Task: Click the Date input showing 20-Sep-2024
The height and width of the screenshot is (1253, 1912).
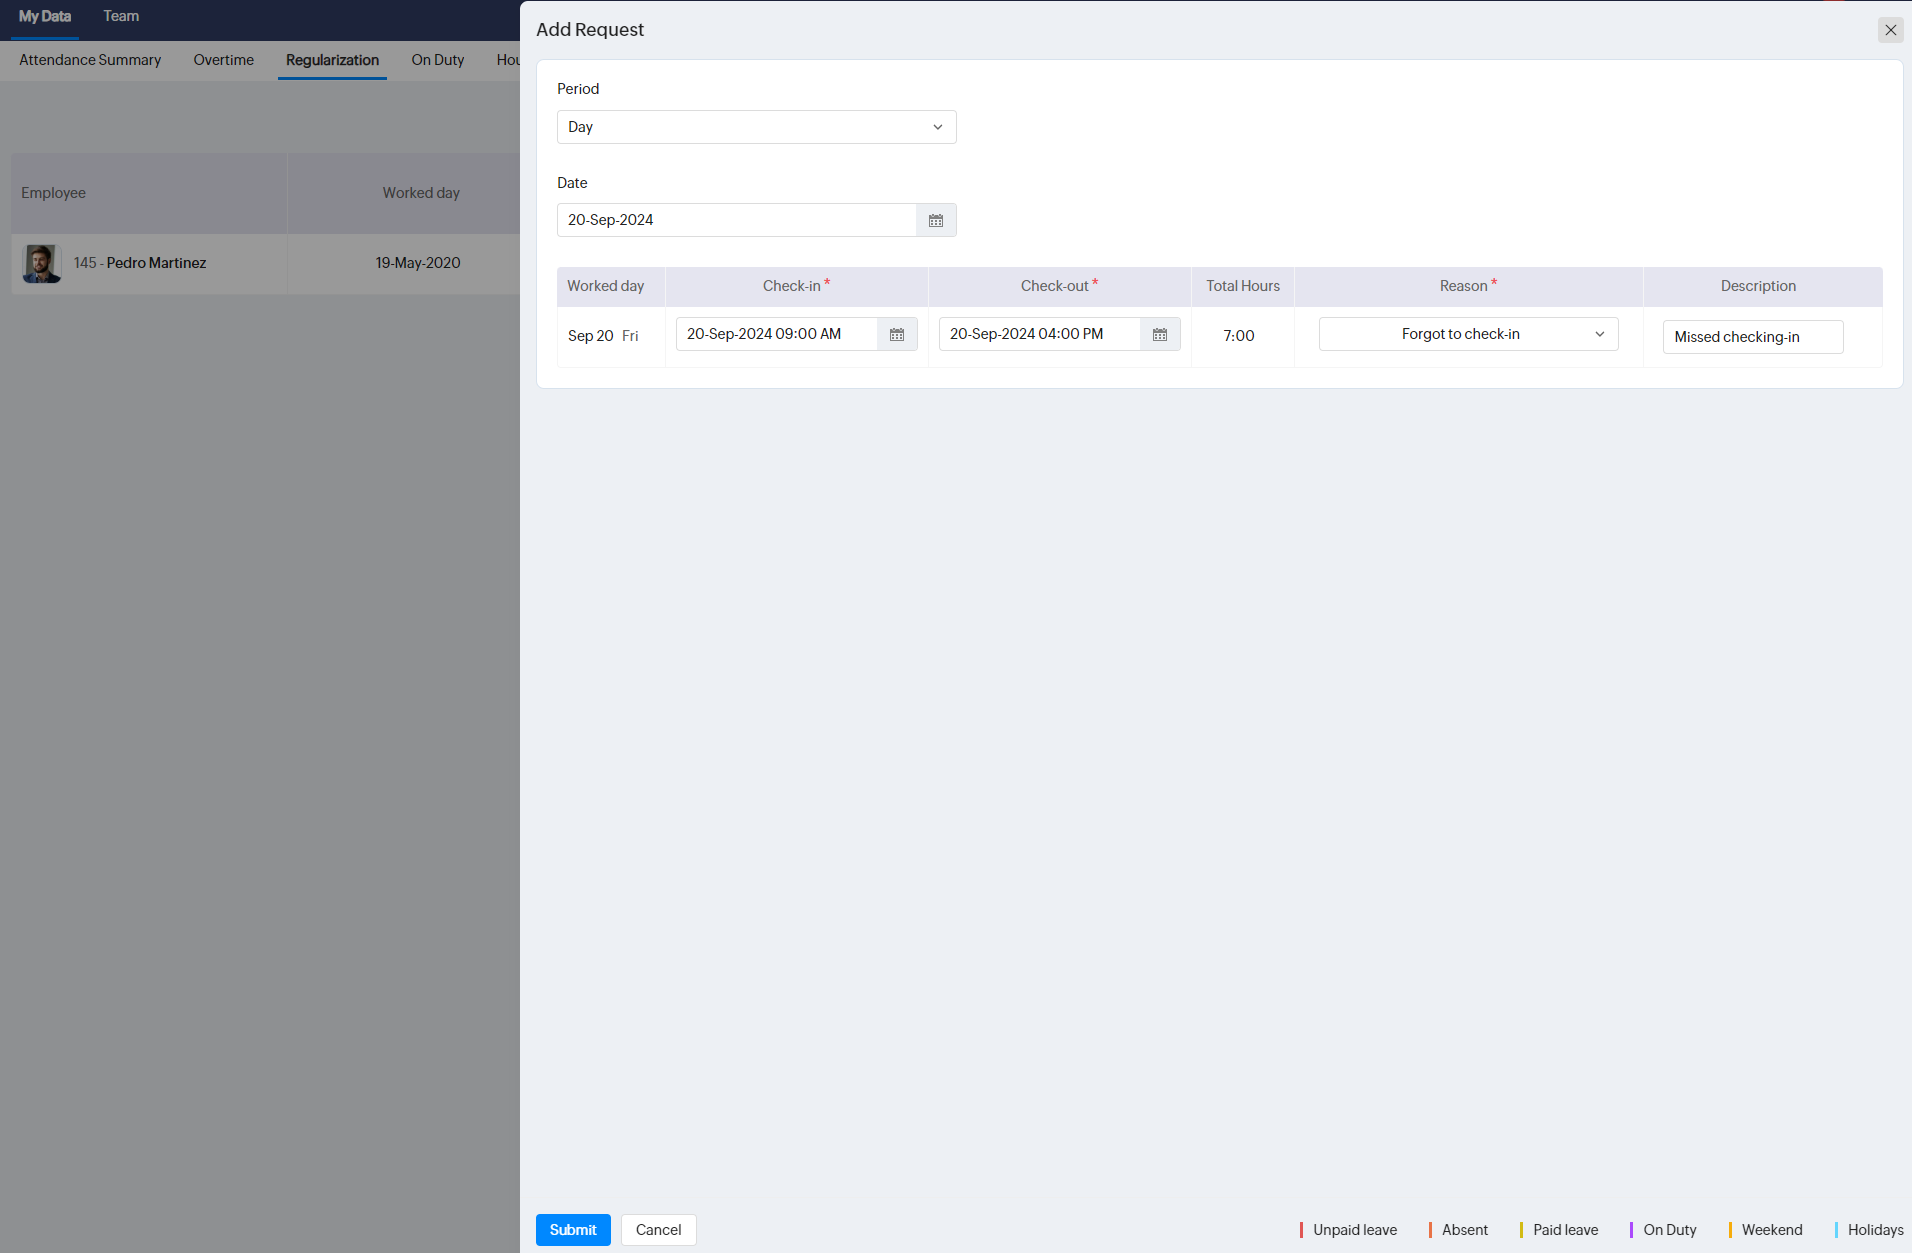Action: point(737,220)
